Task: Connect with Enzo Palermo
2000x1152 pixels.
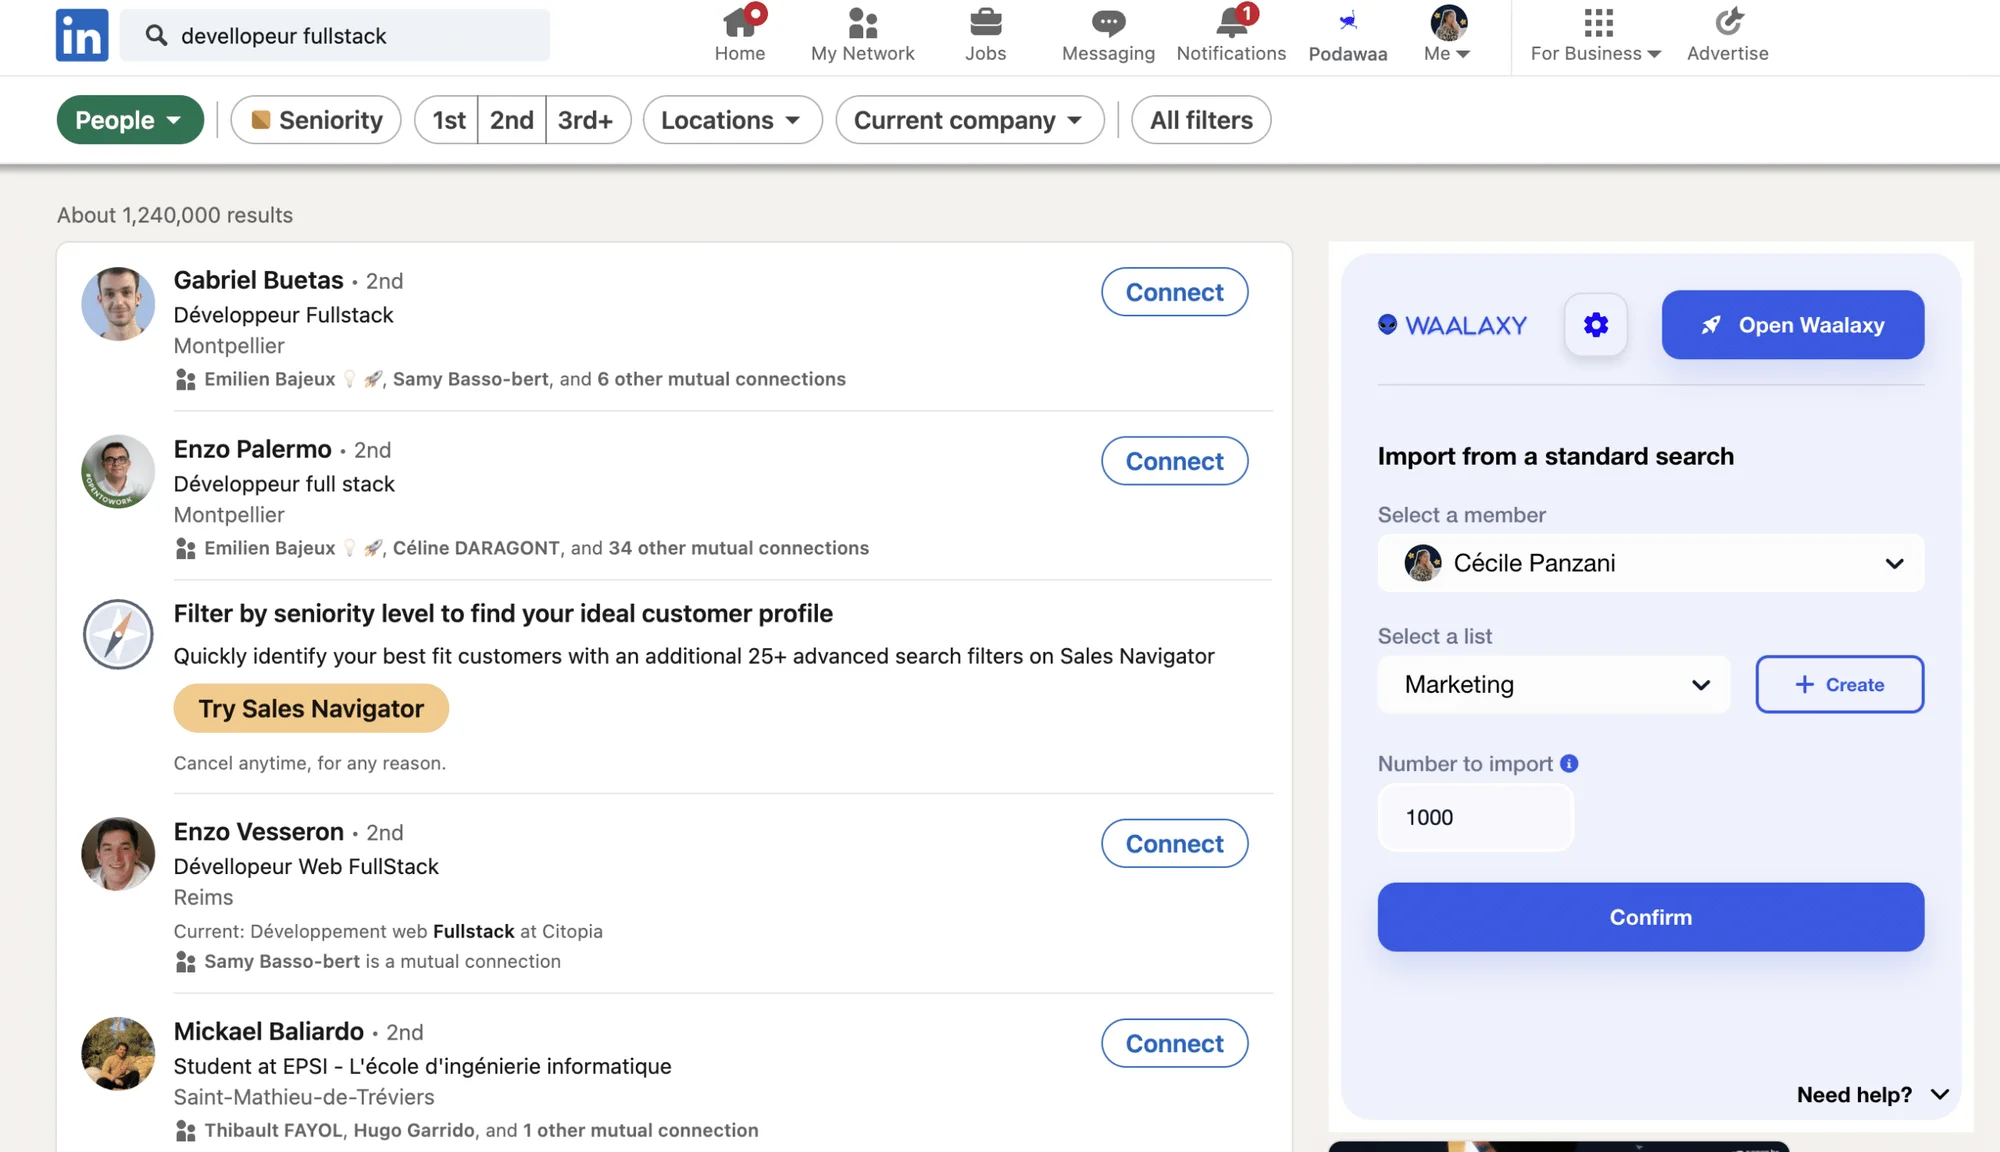Action: point(1174,461)
